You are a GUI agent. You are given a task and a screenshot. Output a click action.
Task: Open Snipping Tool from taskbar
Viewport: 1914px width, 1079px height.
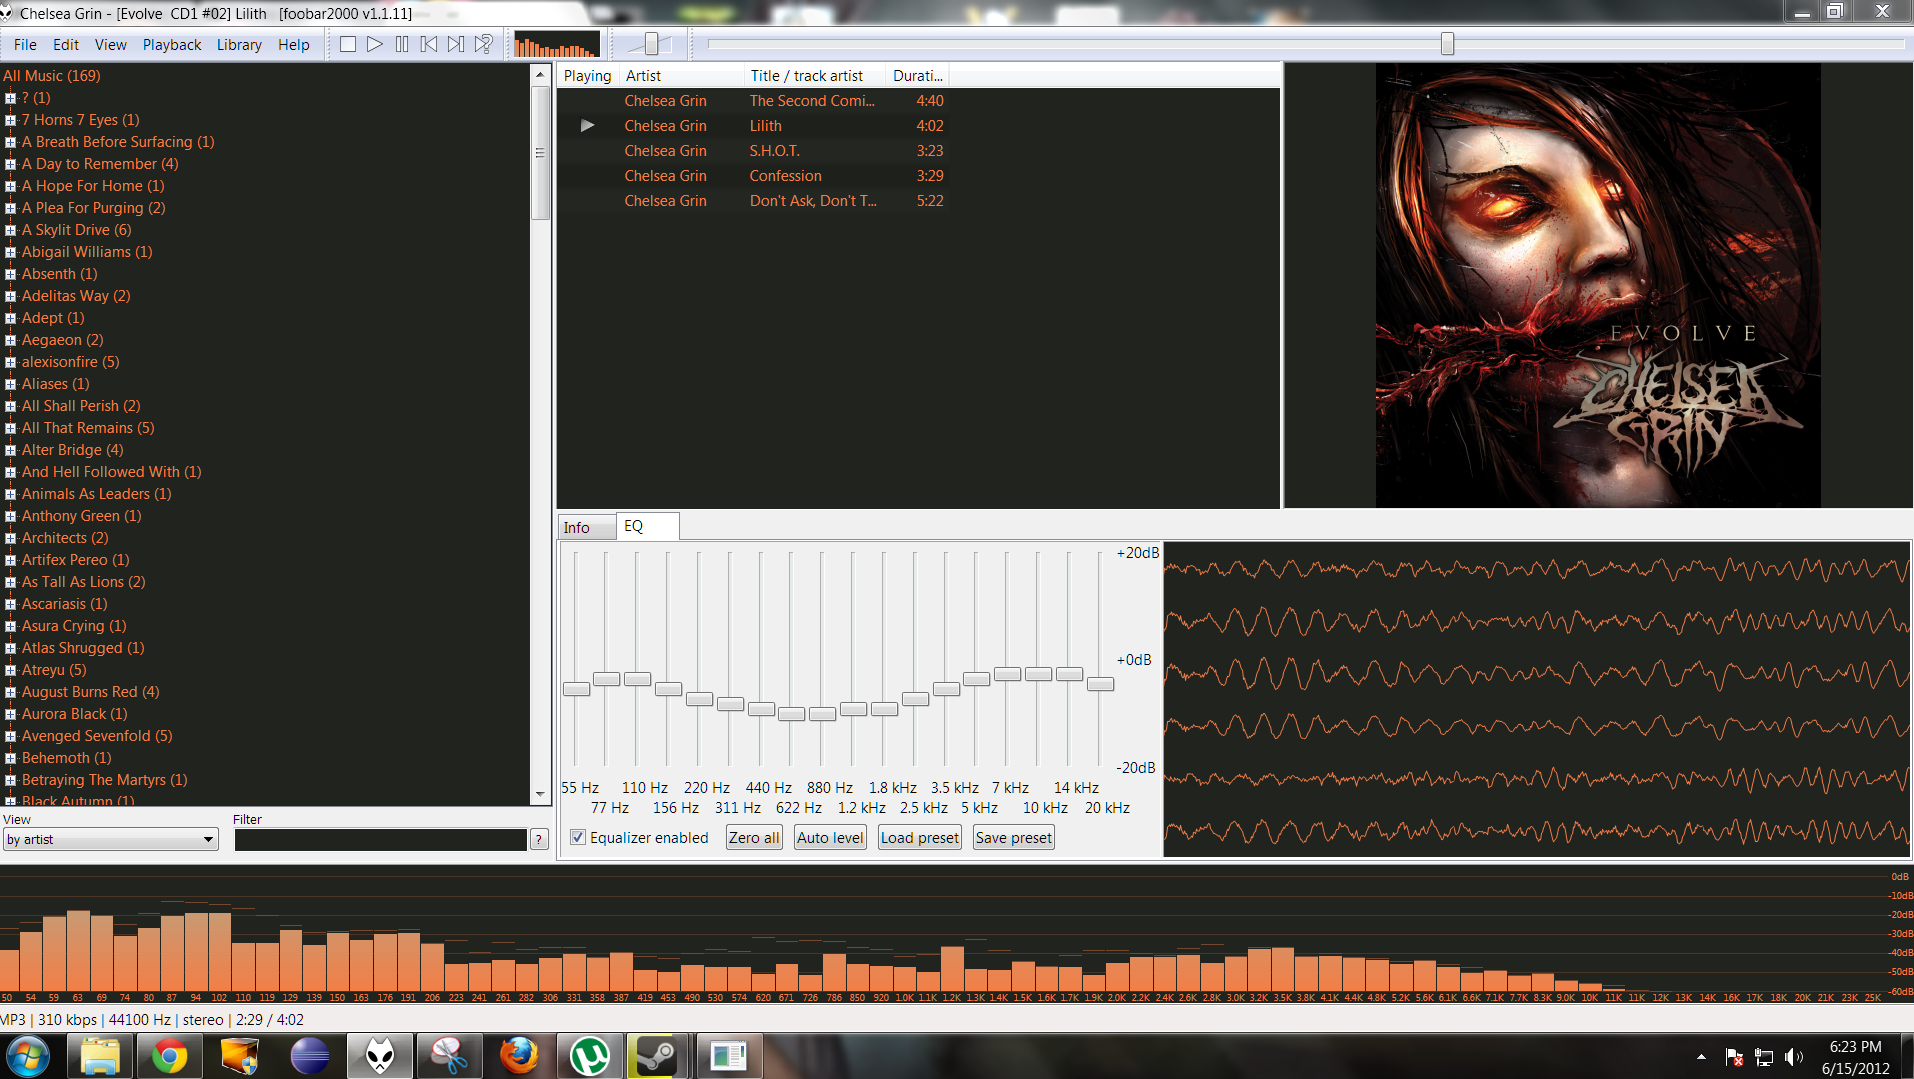[x=449, y=1056]
